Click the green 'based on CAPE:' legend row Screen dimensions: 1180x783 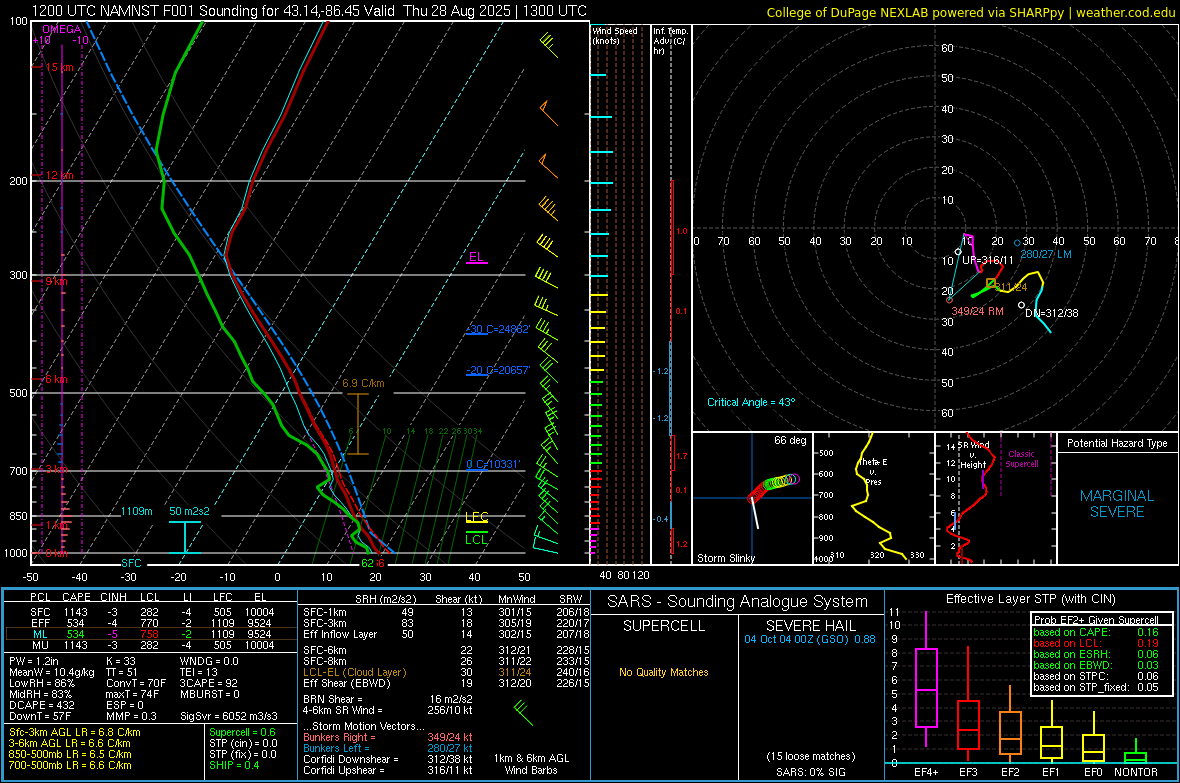point(1096,632)
